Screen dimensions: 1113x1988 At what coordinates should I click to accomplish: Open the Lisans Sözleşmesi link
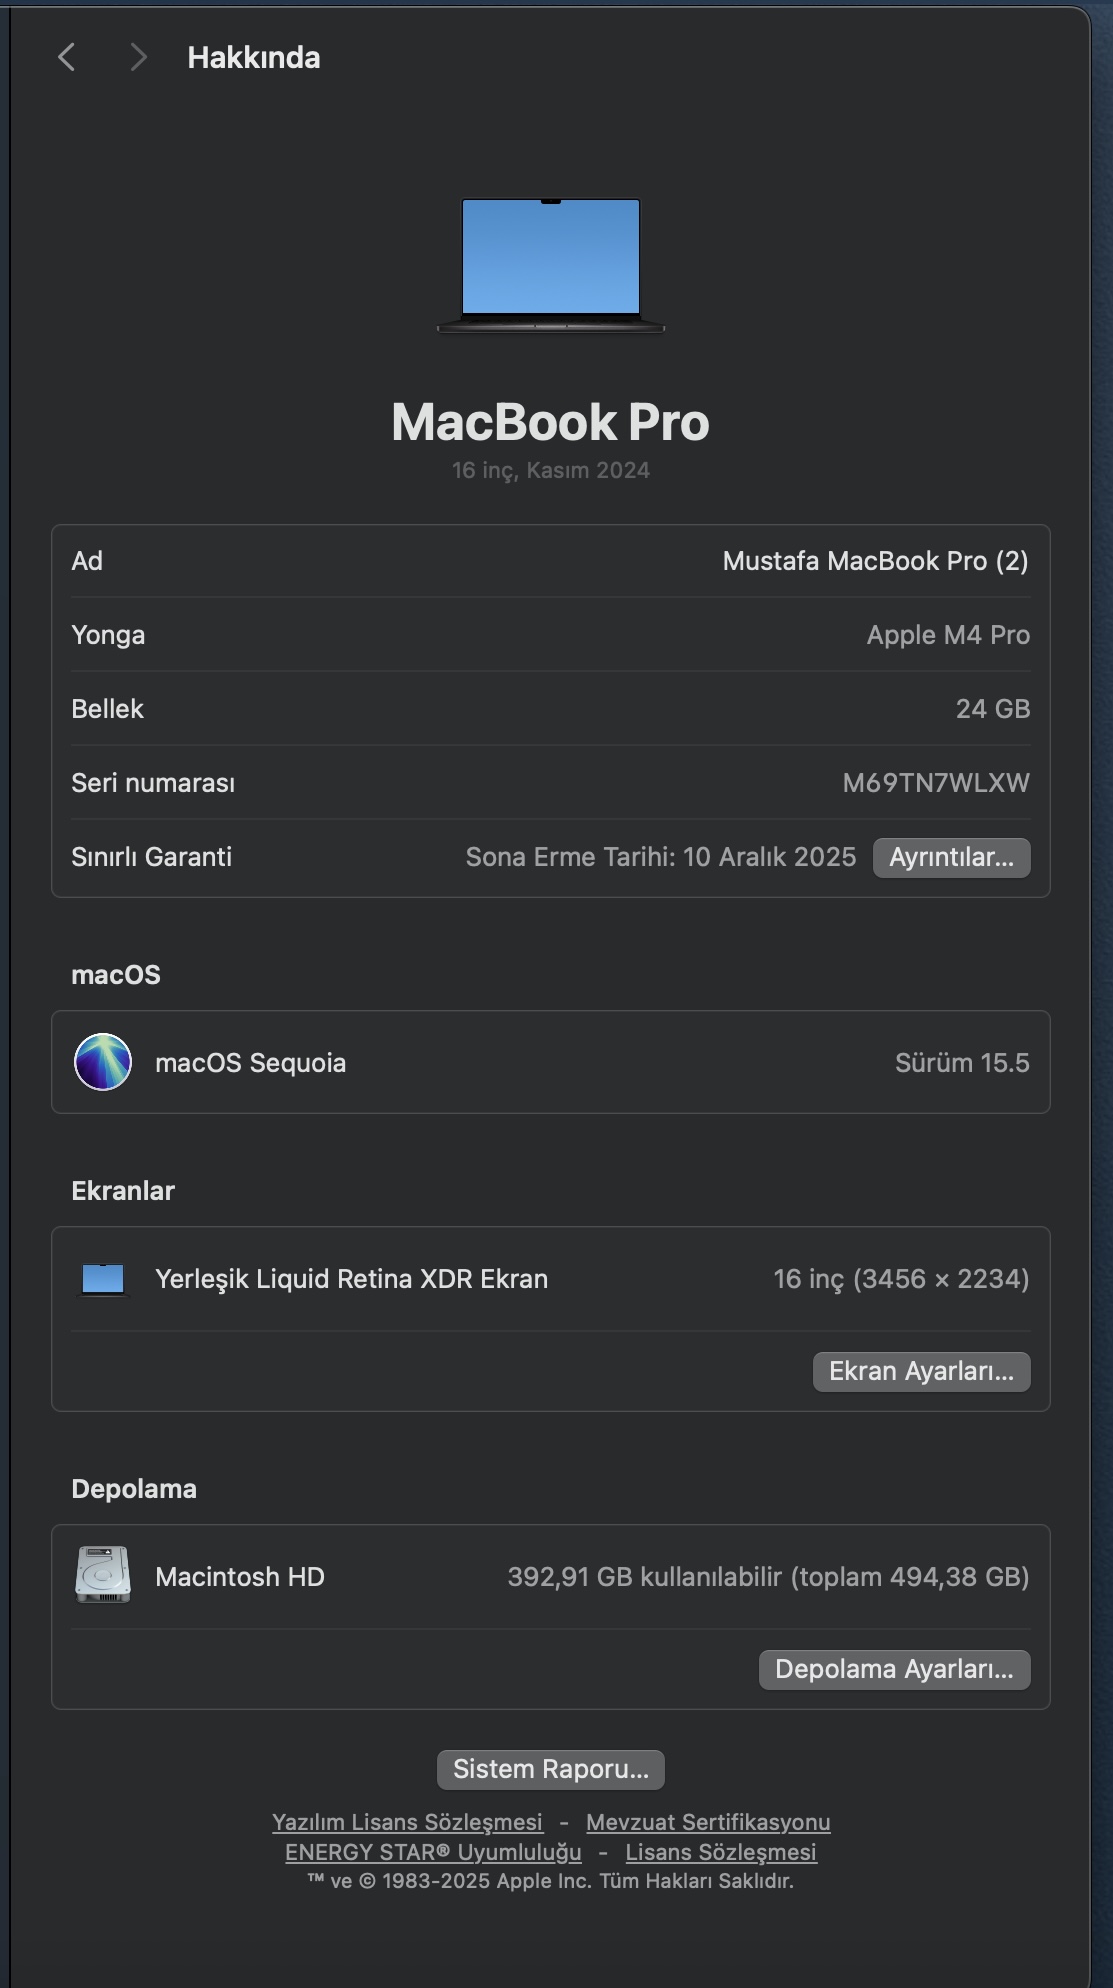coord(721,1852)
